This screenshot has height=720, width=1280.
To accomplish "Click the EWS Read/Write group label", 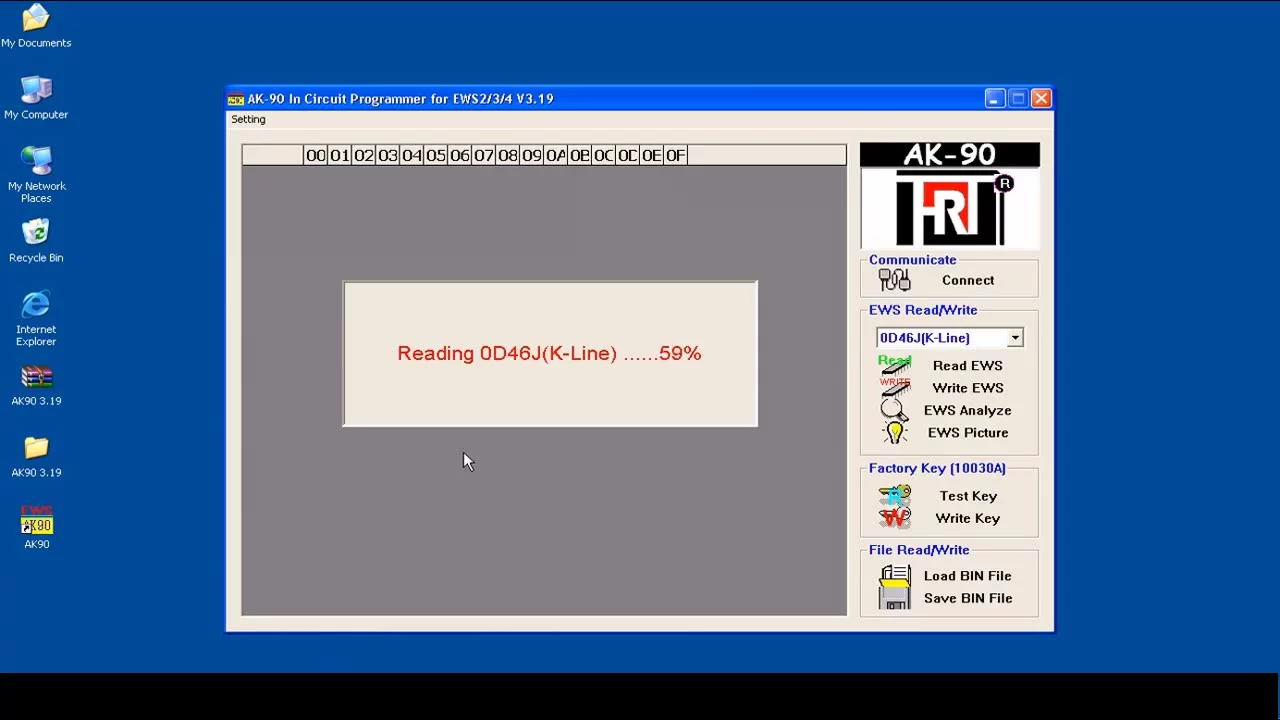I will [923, 310].
